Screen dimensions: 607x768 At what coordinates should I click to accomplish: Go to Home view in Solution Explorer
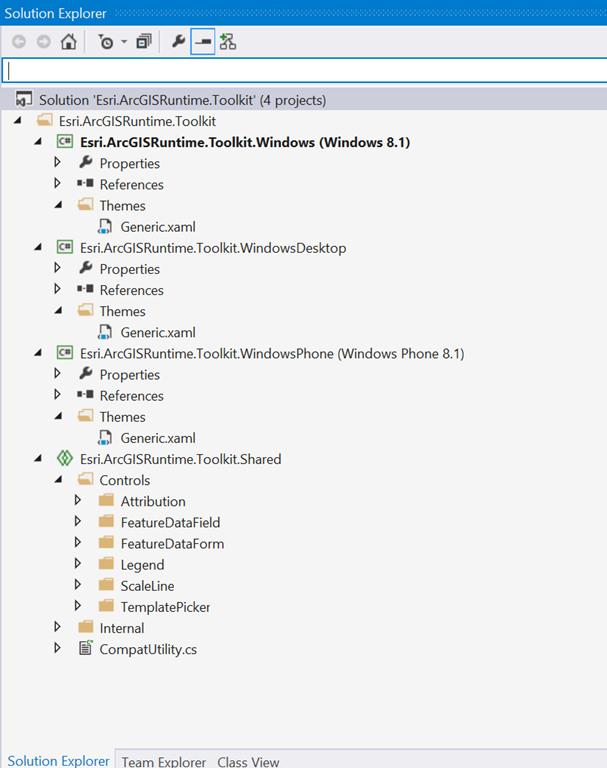[x=69, y=42]
